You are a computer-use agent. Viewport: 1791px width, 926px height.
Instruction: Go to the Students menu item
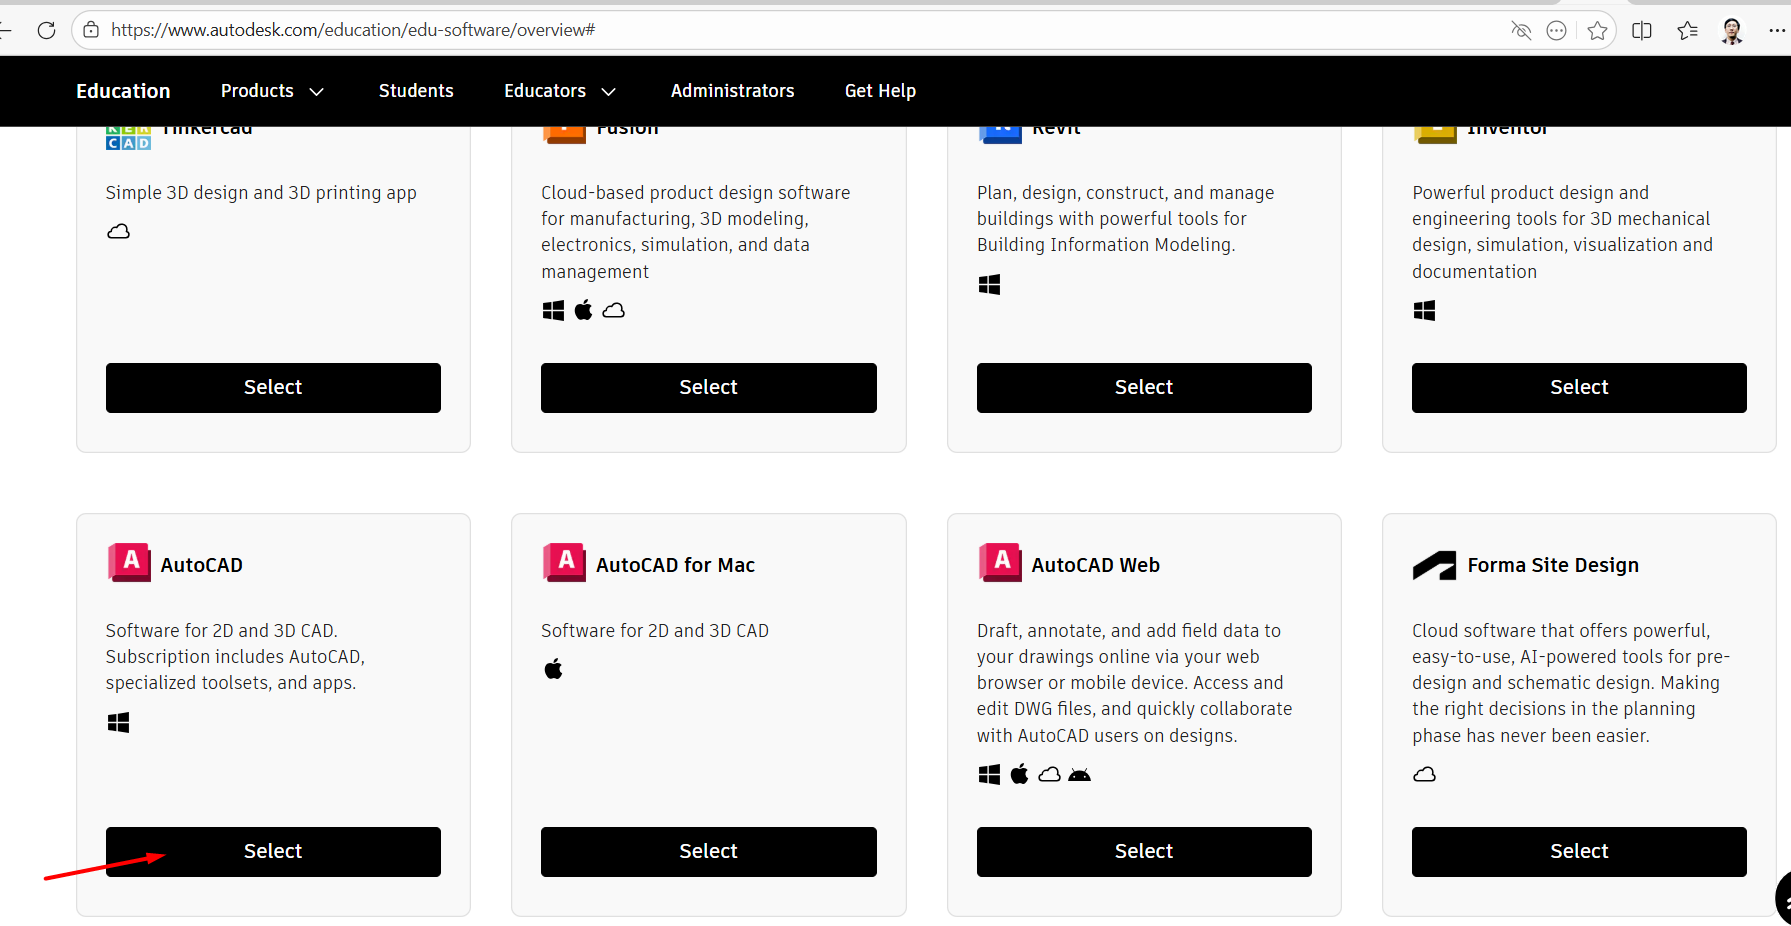pyautogui.click(x=416, y=91)
